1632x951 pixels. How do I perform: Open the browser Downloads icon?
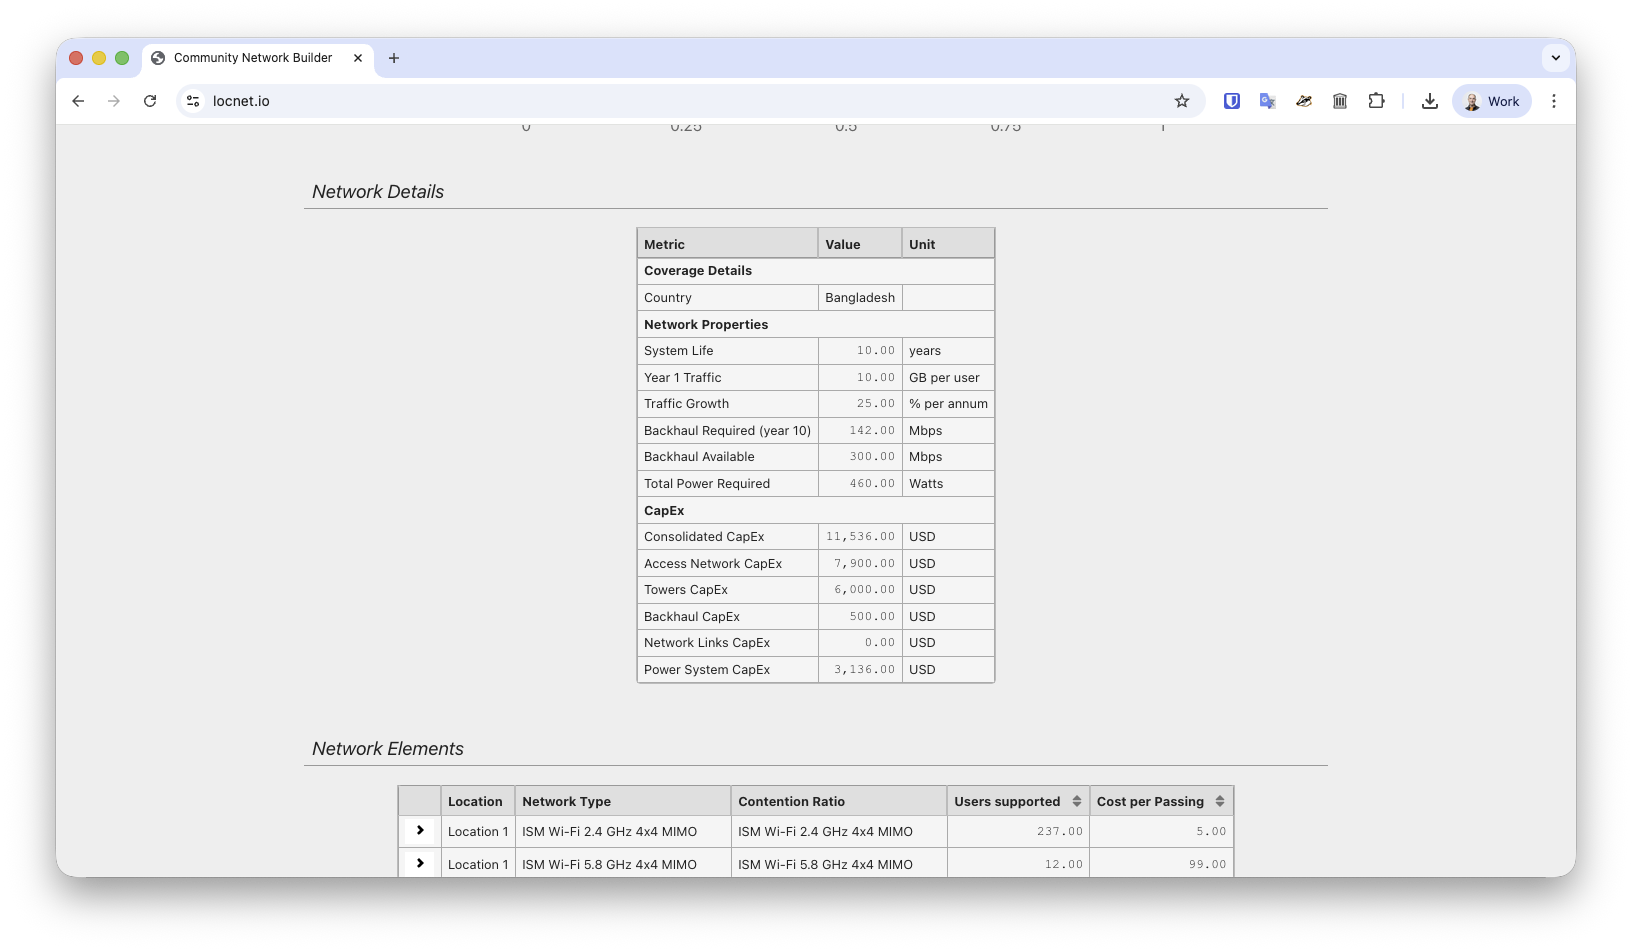(1430, 101)
